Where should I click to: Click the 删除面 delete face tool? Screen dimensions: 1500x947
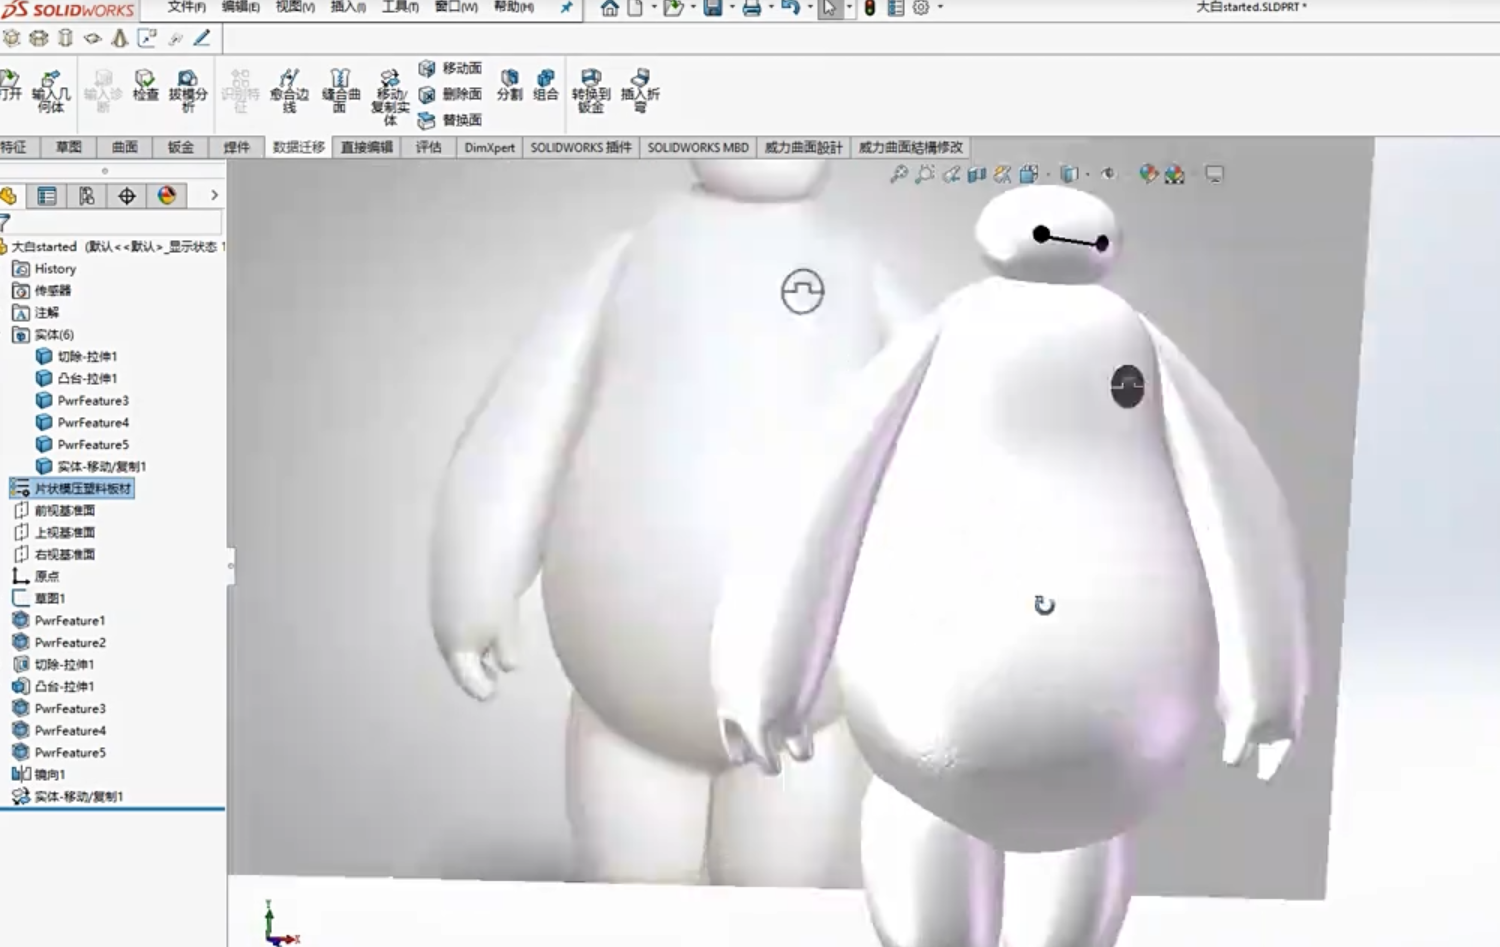pyautogui.click(x=450, y=94)
